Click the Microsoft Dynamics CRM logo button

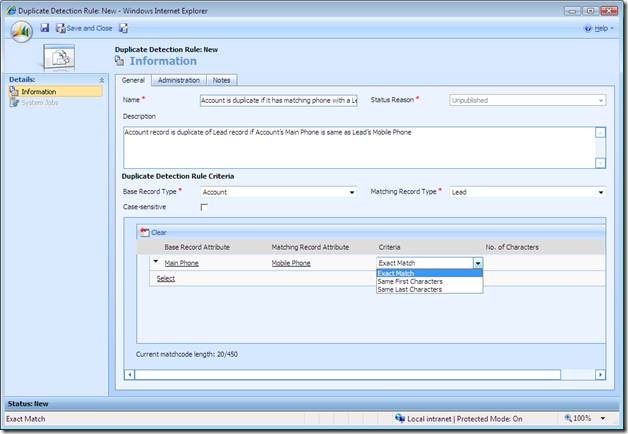[x=21, y=30]
